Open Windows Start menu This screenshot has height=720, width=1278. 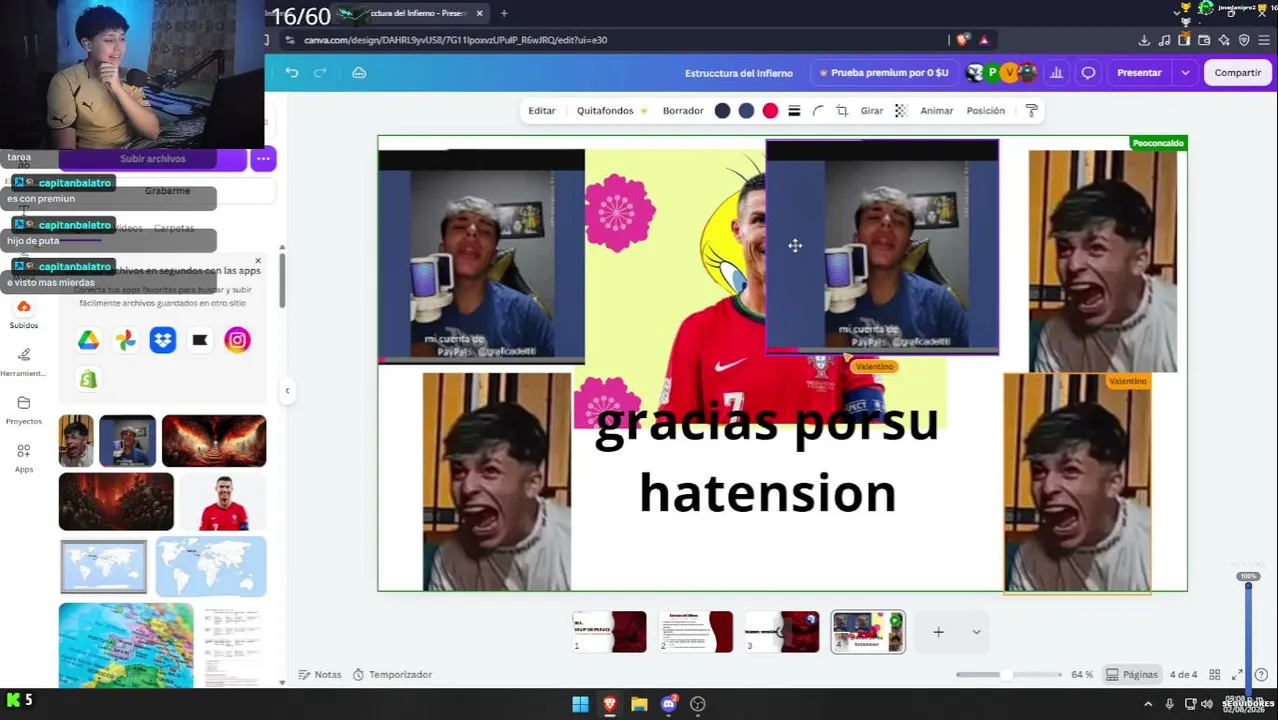pos(580,704)
